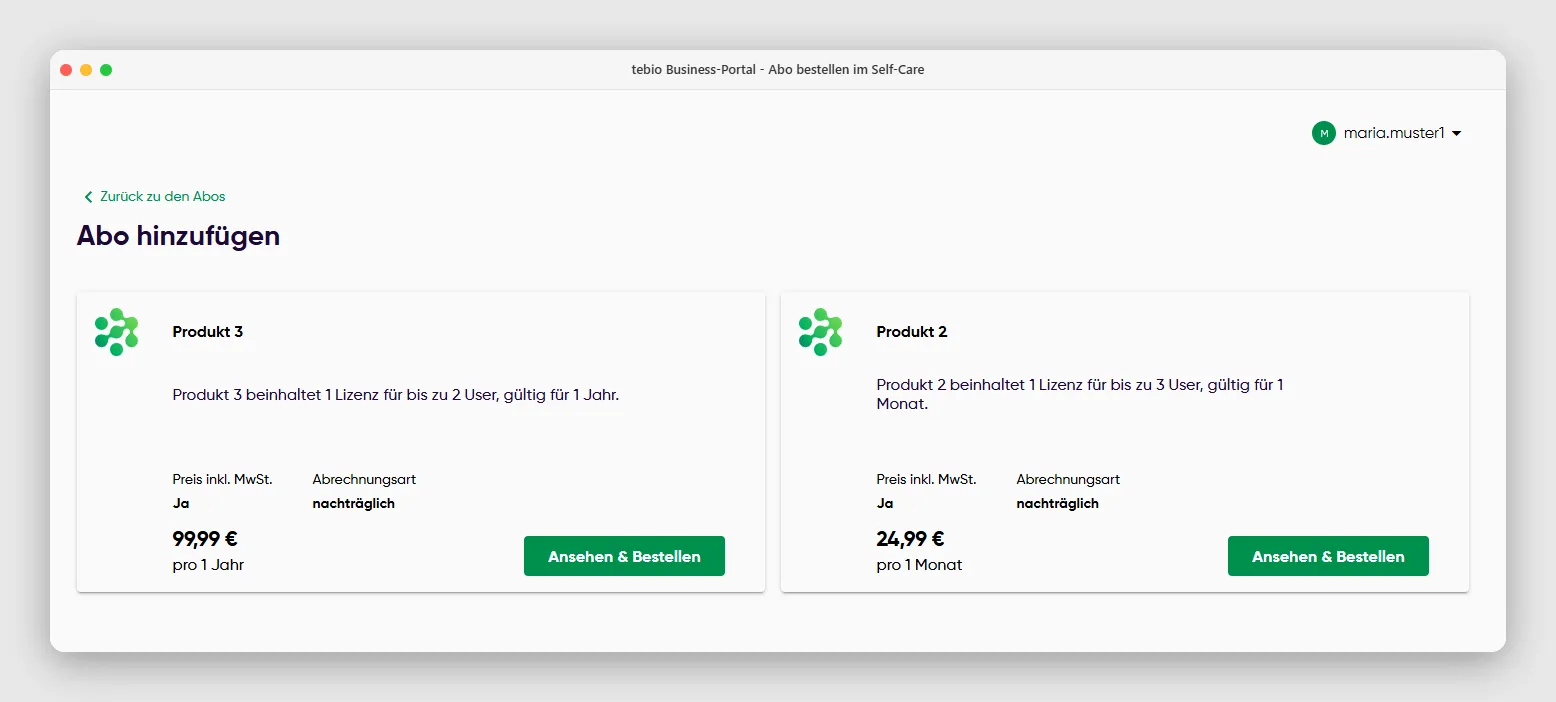Open the maria.muster1 dropdown arrow
This screenshot has height=702, width=1556.
(1456, 133)
